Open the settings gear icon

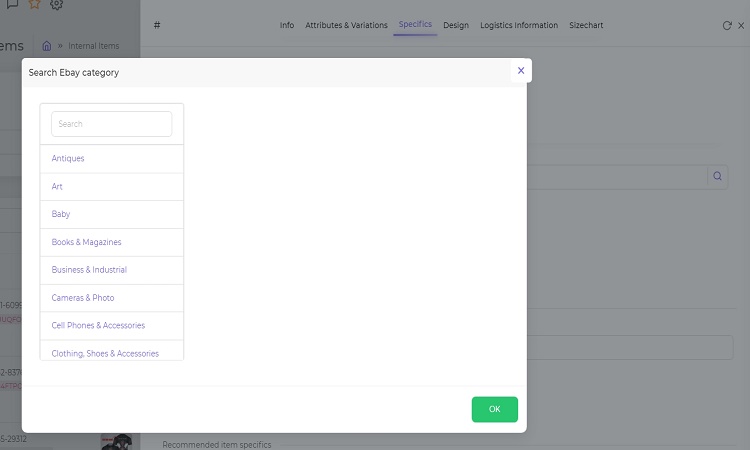56,4
